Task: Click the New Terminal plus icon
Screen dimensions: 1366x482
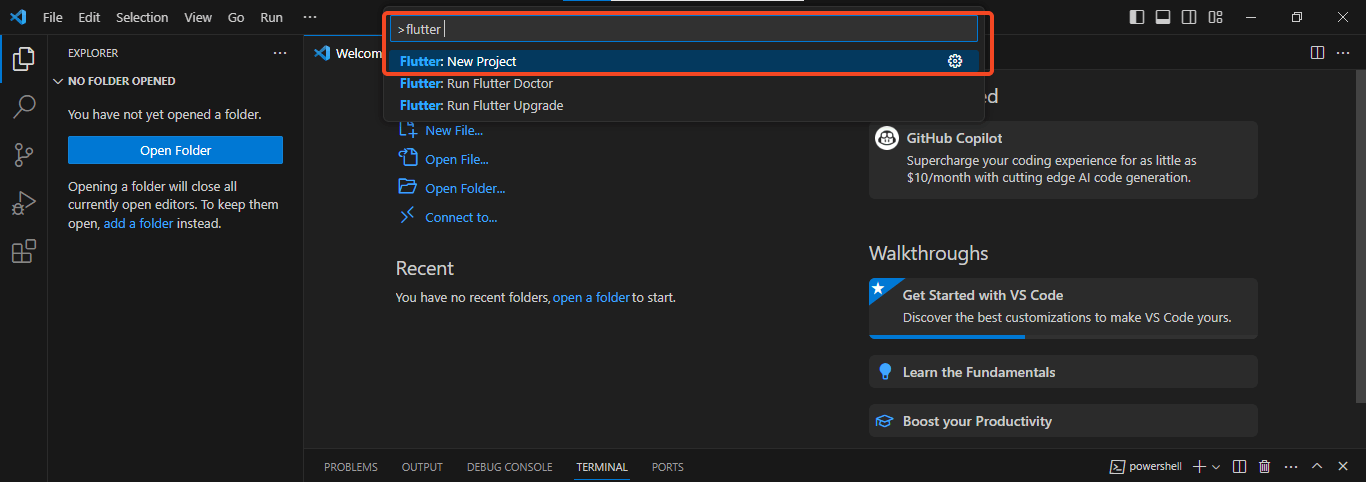Action: click(1200, 467)
